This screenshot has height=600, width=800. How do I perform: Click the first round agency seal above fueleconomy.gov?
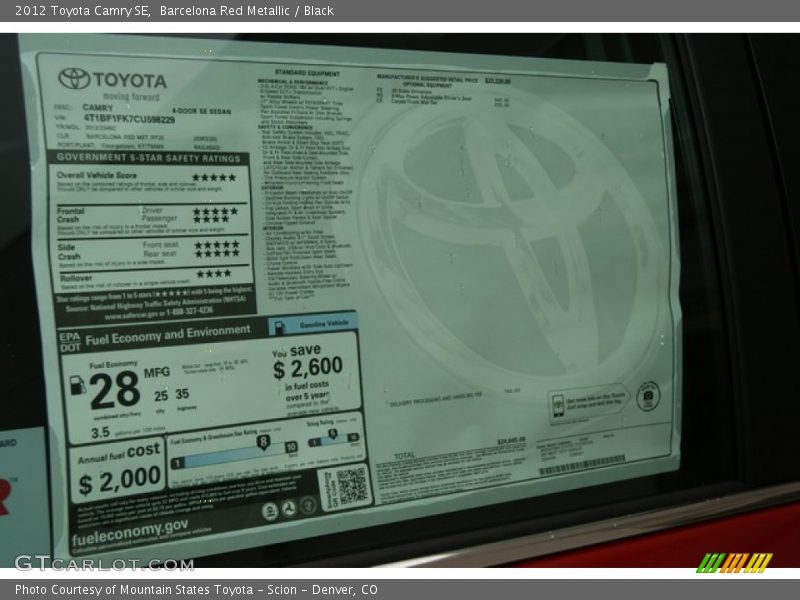270,511
